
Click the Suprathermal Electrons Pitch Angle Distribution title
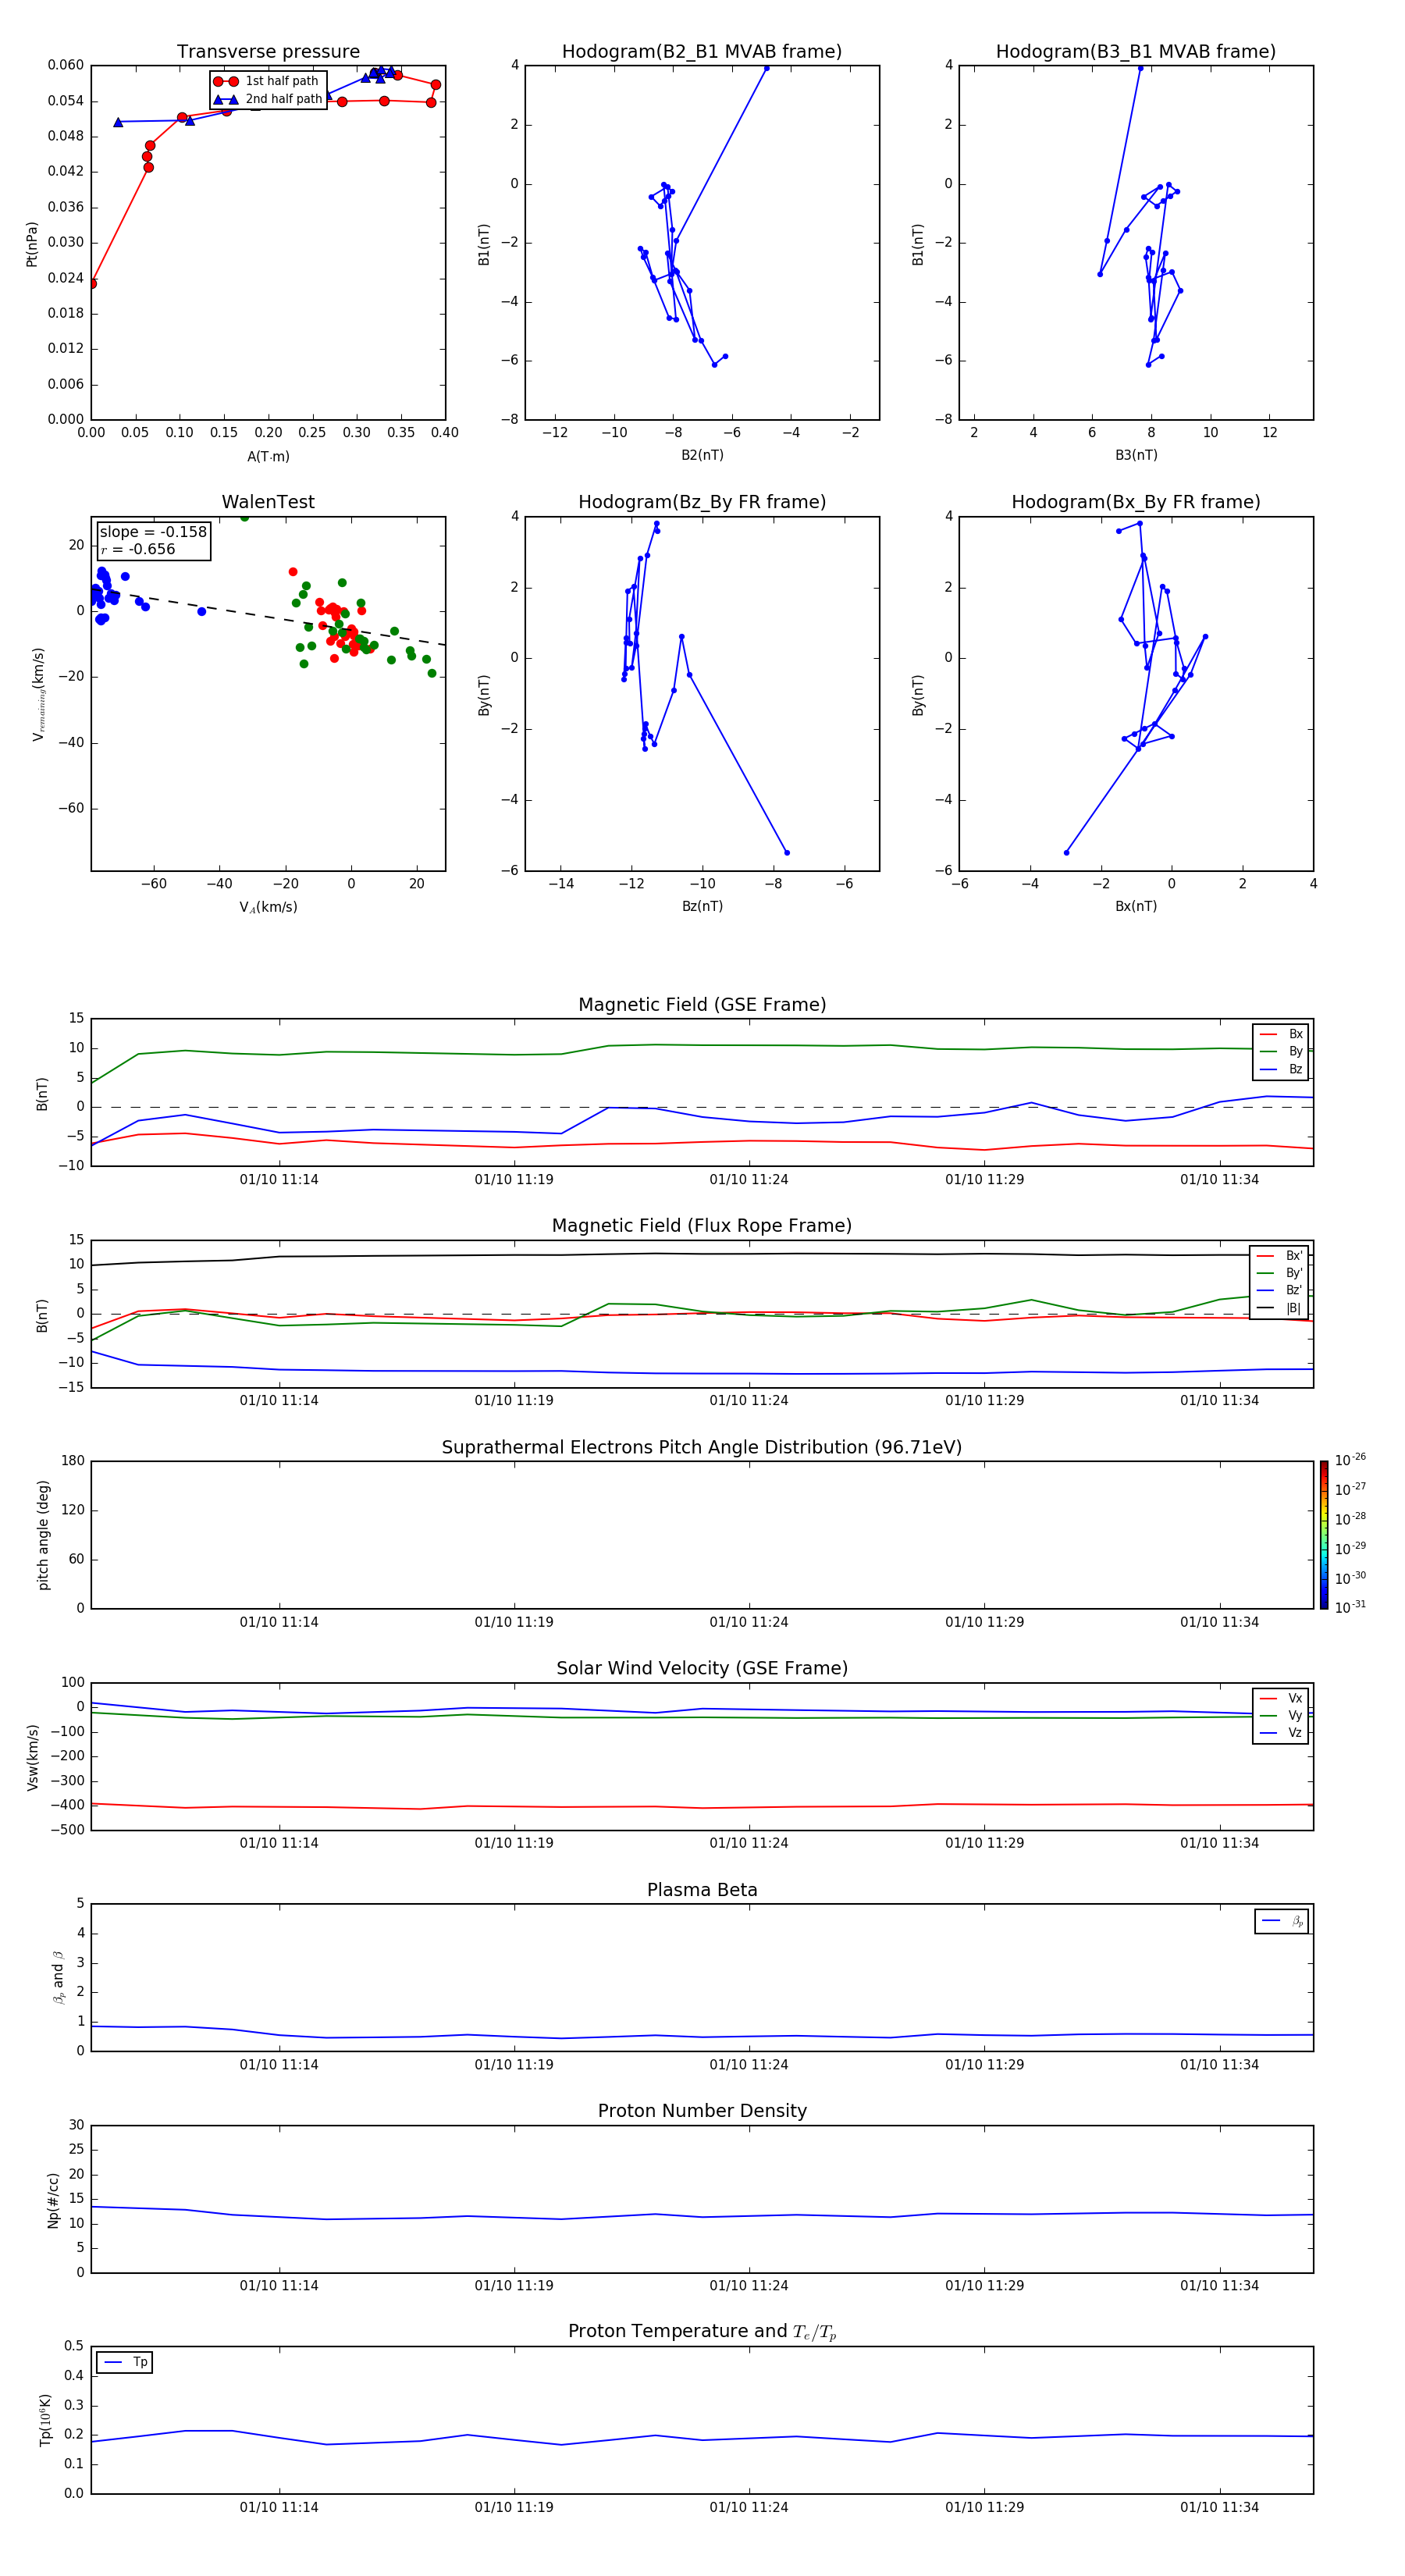point(702,1447)
